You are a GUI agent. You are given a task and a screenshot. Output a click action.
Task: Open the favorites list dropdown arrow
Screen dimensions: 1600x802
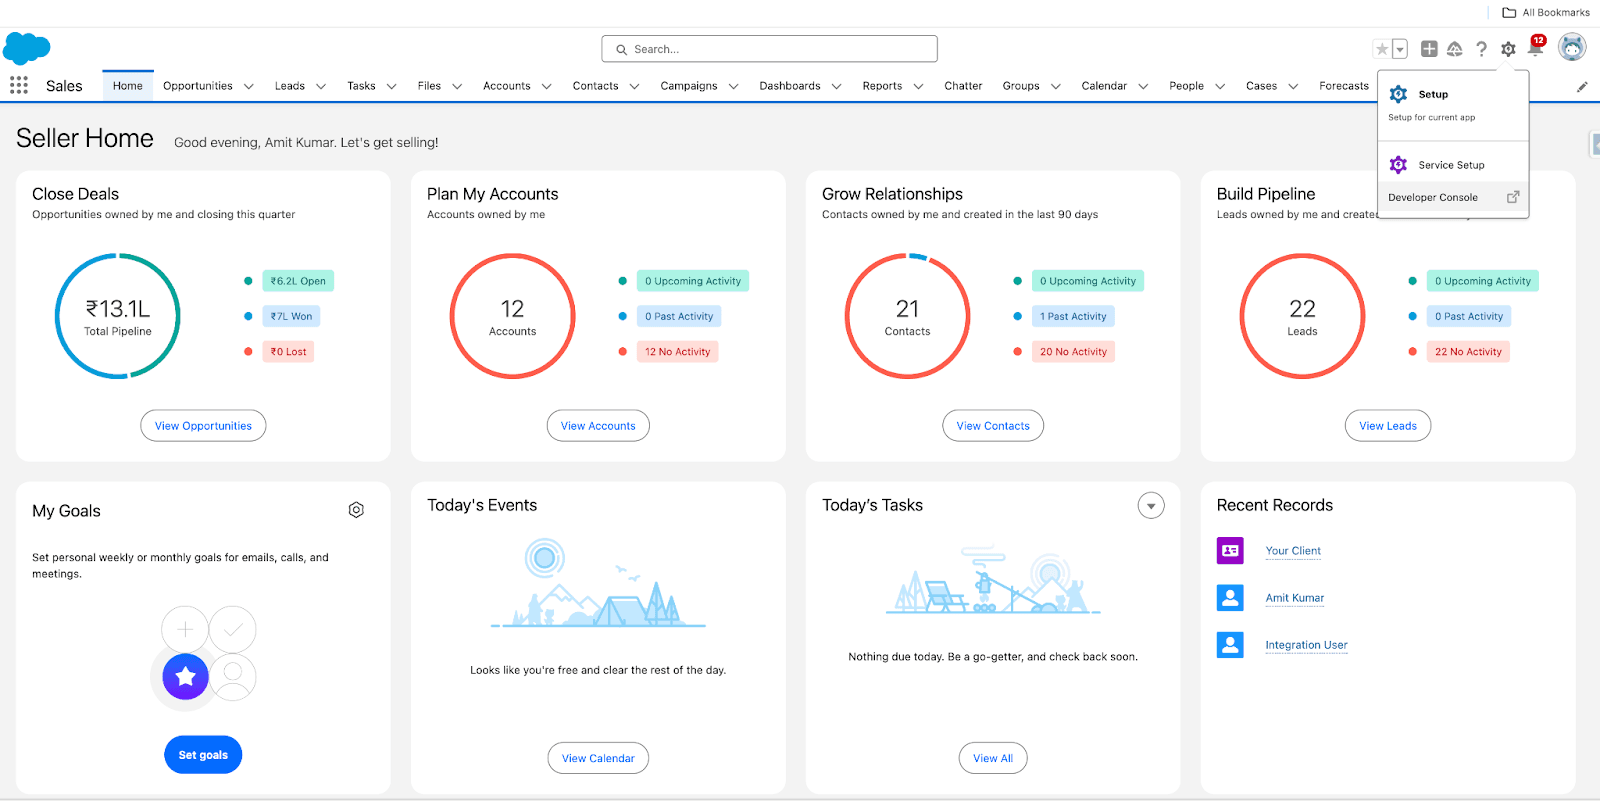[1400, 49]
